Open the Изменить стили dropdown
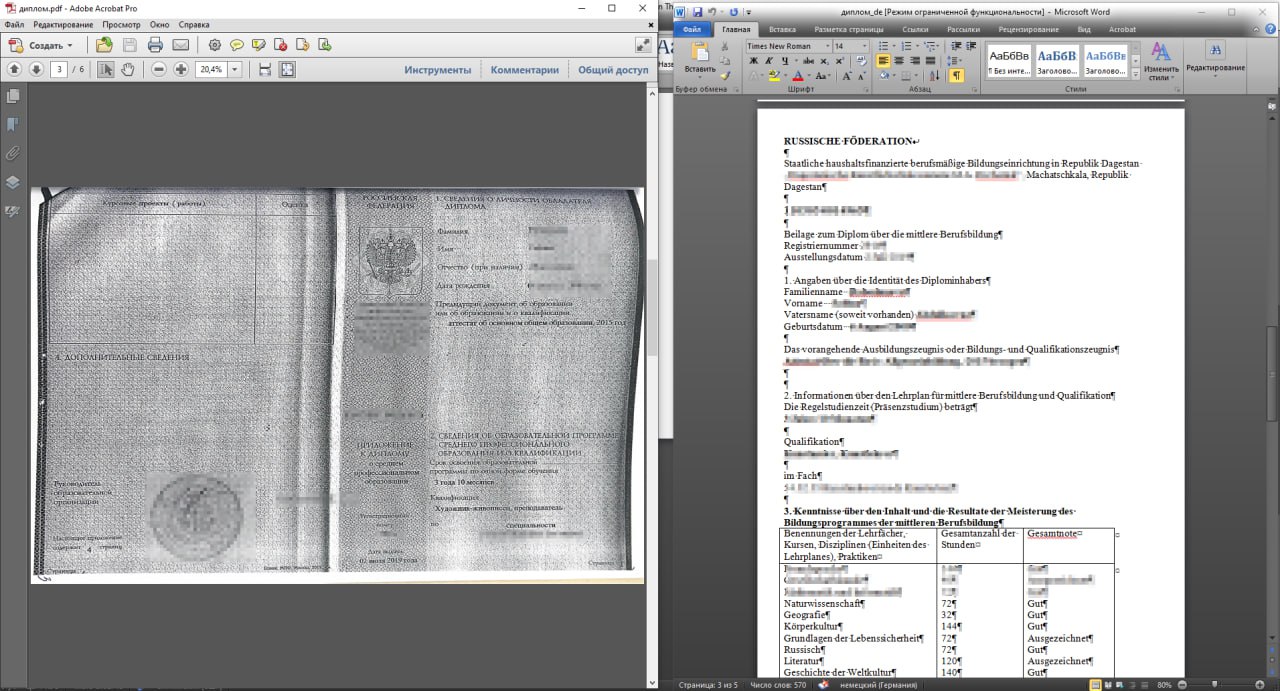Screen dimensions: 1280x691 (x=1161, y=62)
